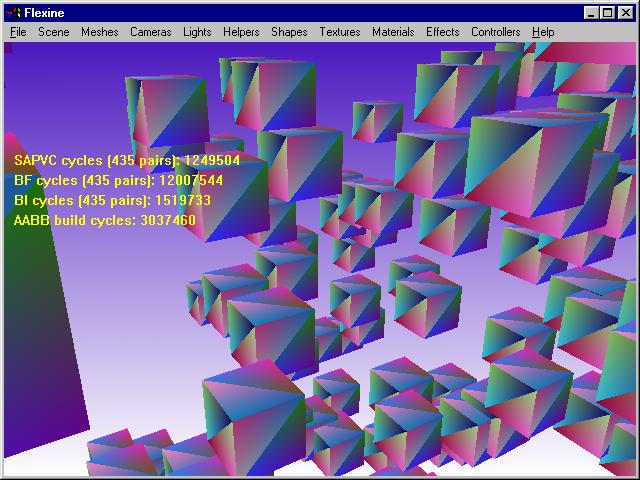Screen dimensions: 640x480
Task: Click the AABB build cycles text
Action: click(105, 220)
